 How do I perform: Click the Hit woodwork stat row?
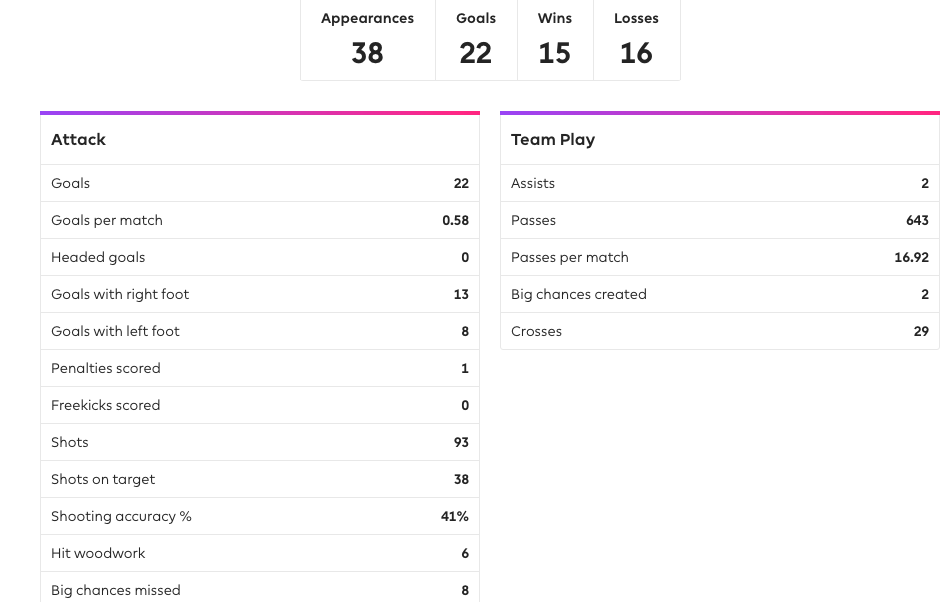point(259,553)
